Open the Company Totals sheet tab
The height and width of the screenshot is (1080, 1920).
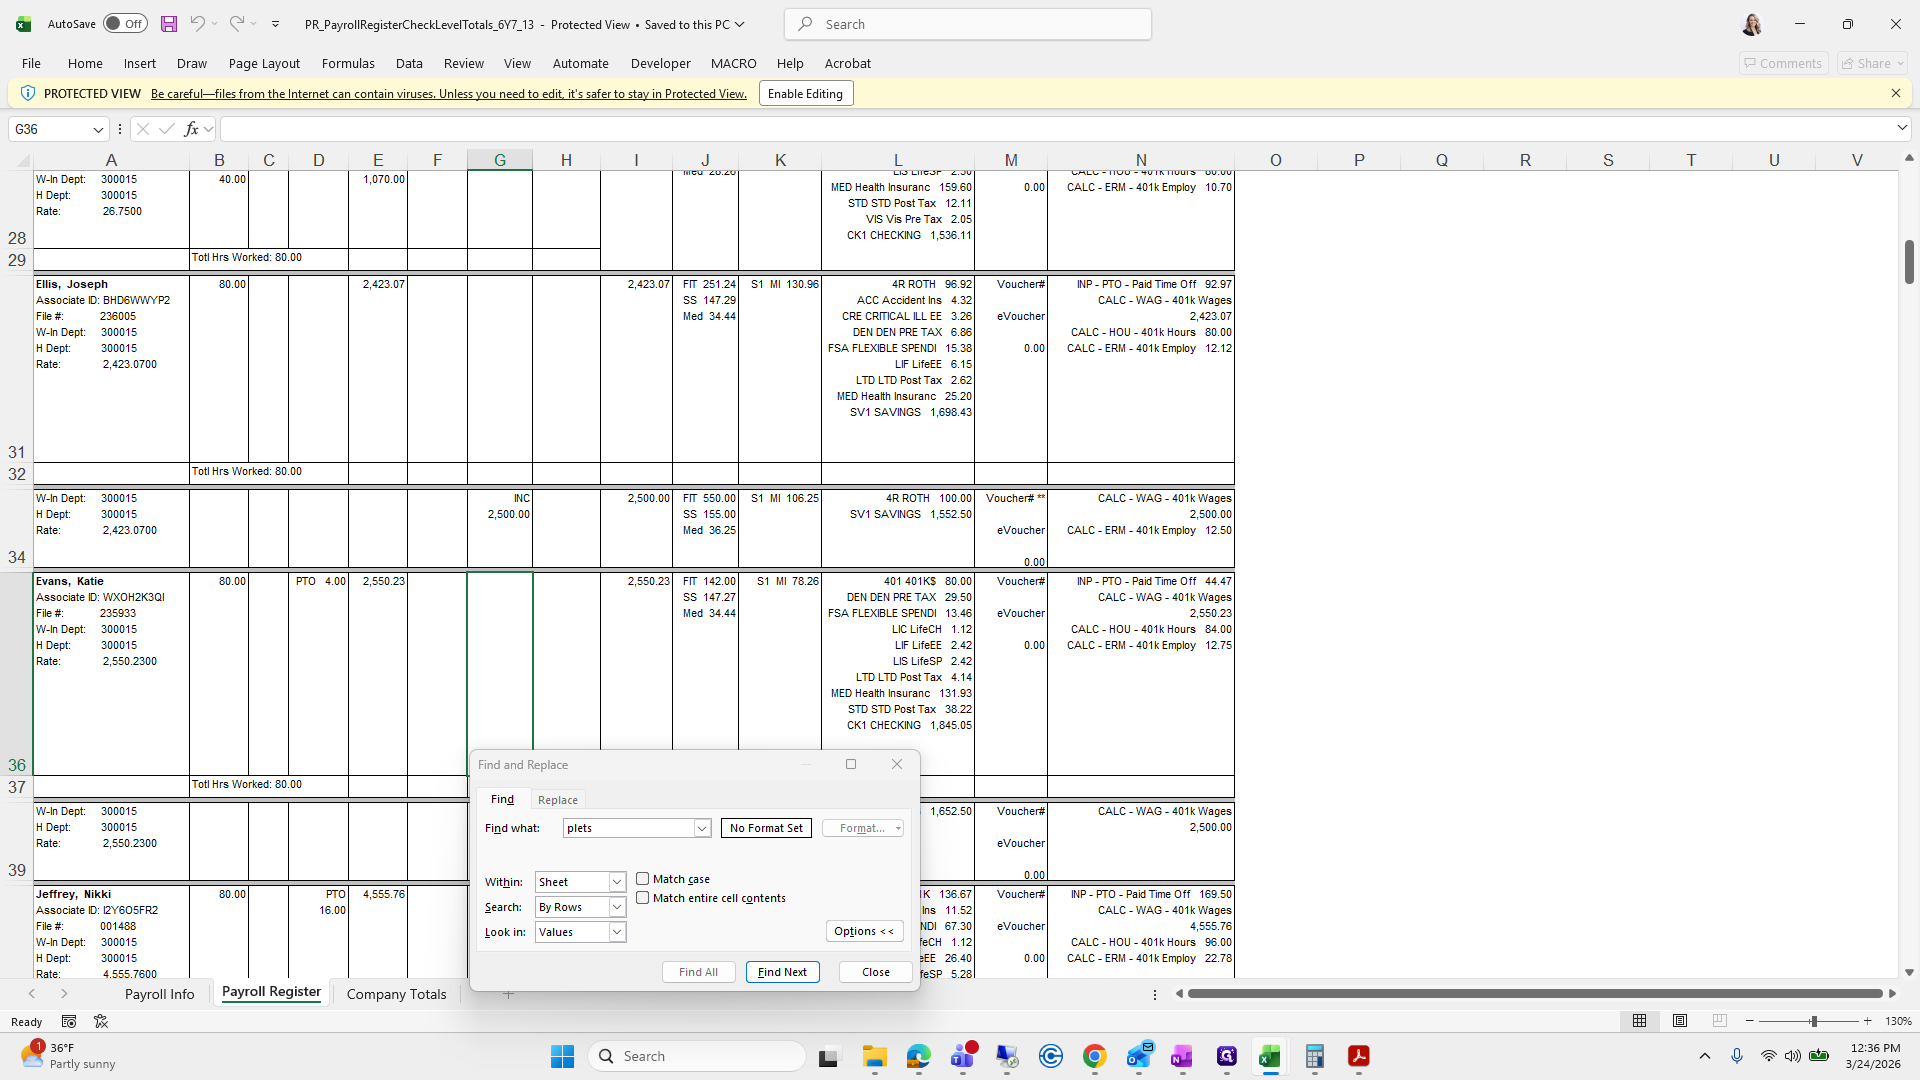coord(396,994)
